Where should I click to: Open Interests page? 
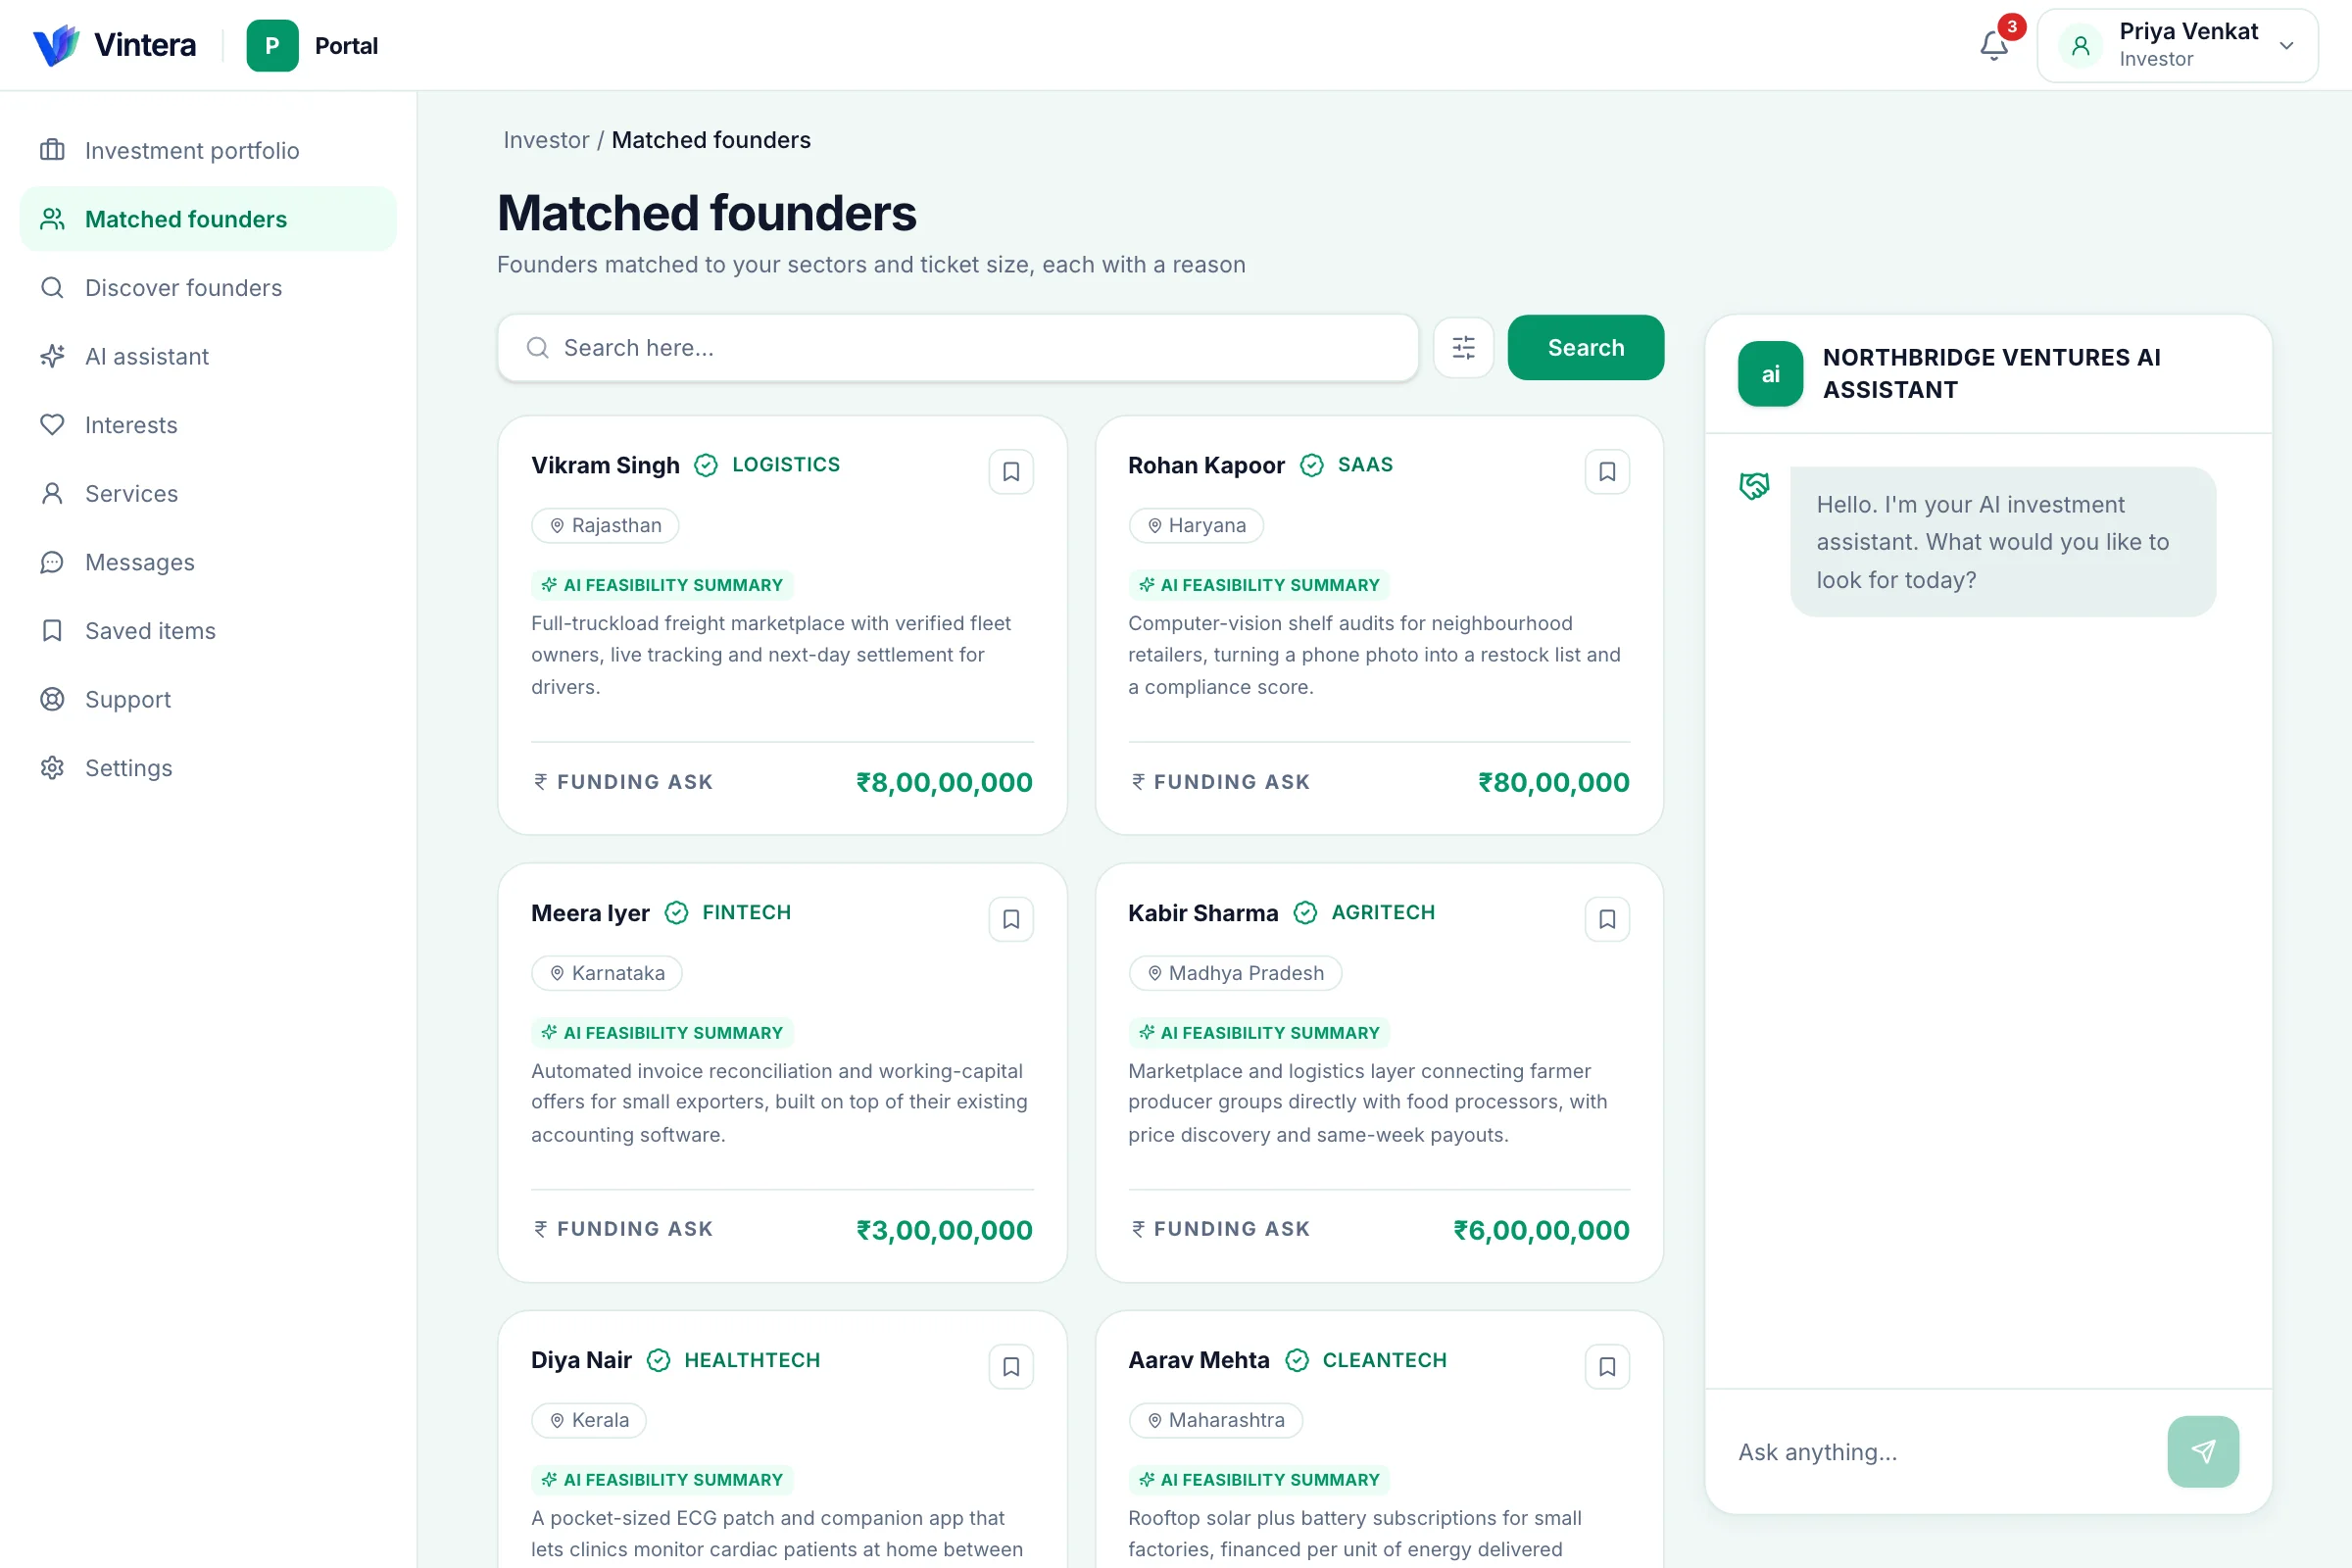point(208,425)
